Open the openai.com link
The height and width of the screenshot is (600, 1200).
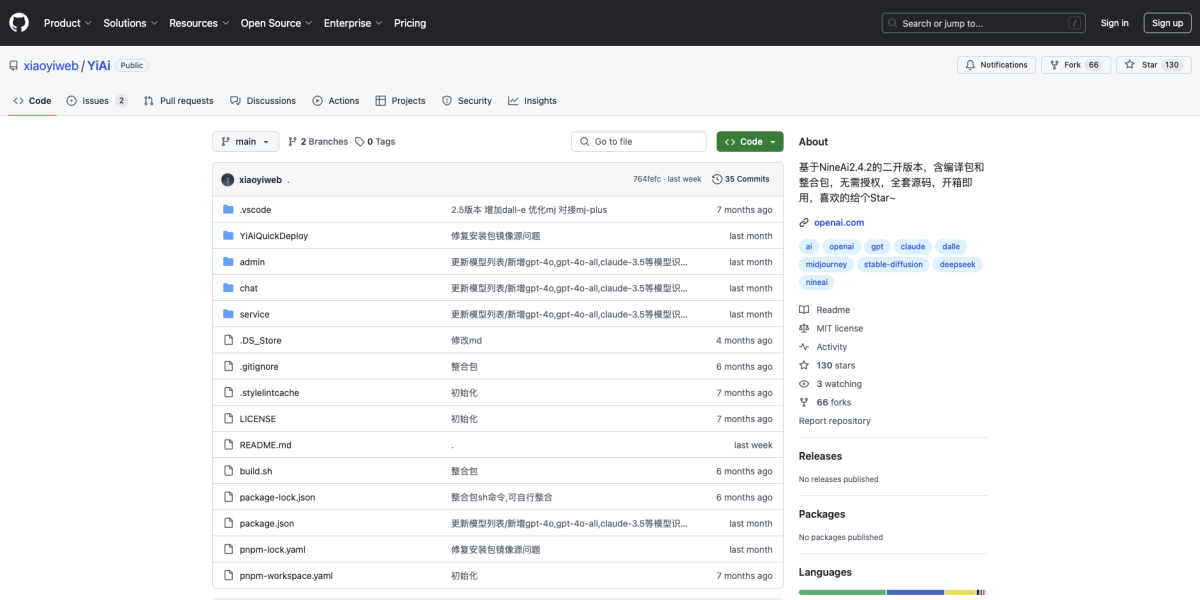click(x=838, y=222)
